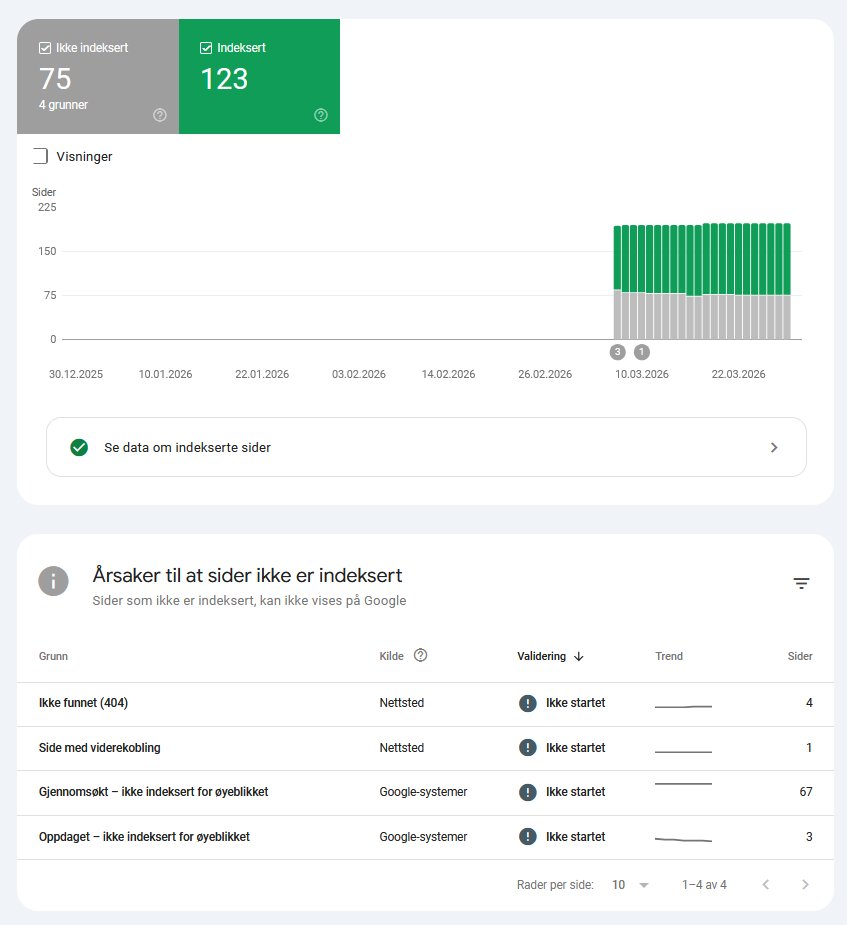Click the filter icon in the Årsaker panel
Viewport: 847px width, 925px height.
pos(801,582)
